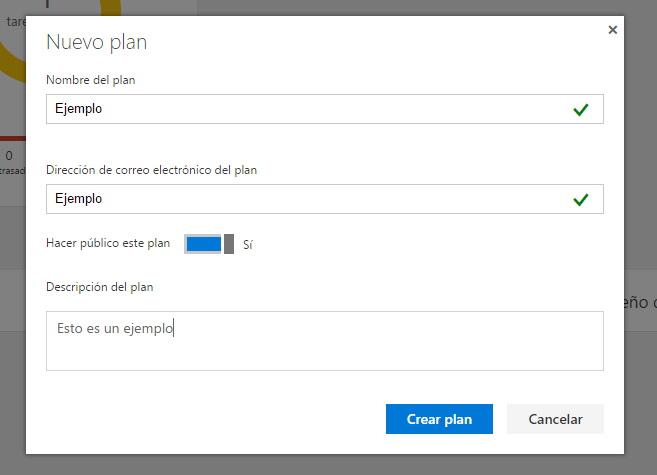Click the 0 task count in background
This screenshot has width=657, height=475.
click(x=9, y=155)
